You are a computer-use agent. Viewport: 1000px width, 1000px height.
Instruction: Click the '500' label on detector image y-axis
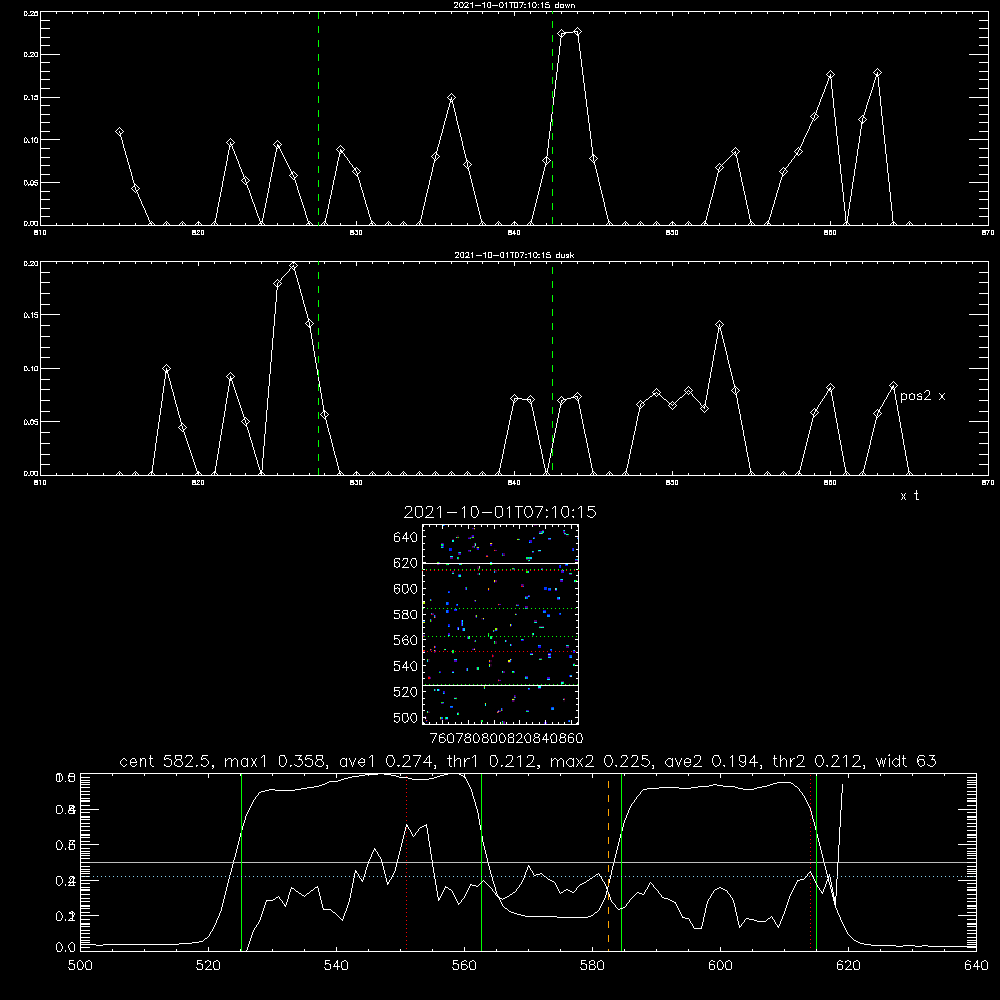point(406,717)
